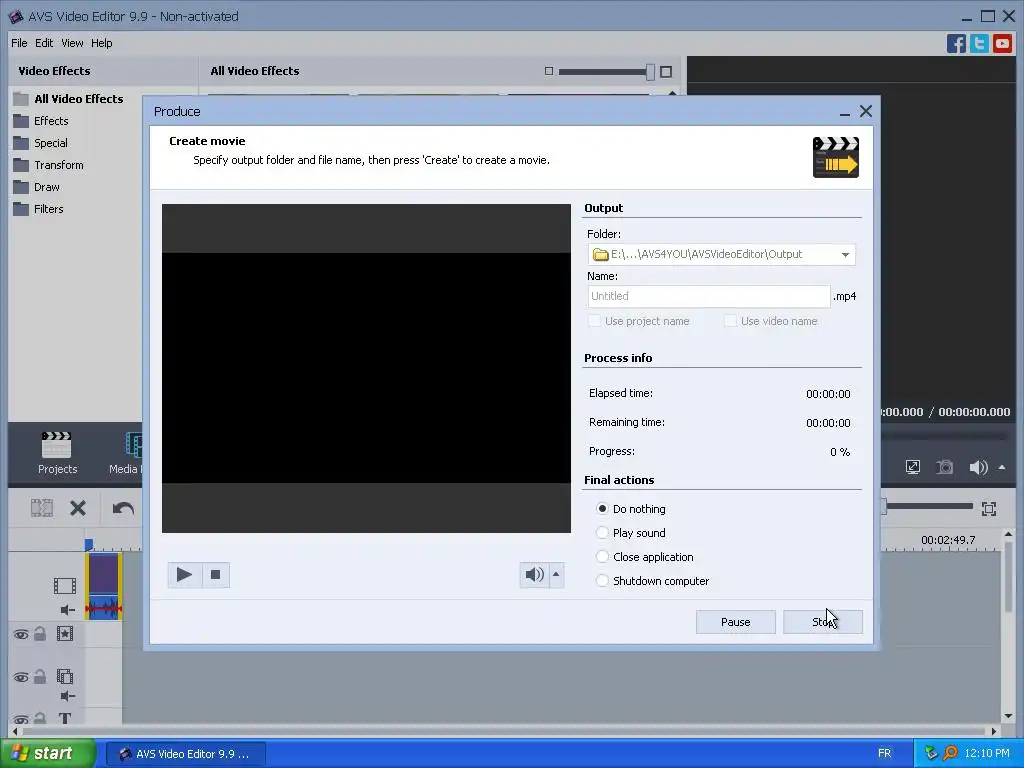Click the speaker icon below the overlay track

(67, 696)
